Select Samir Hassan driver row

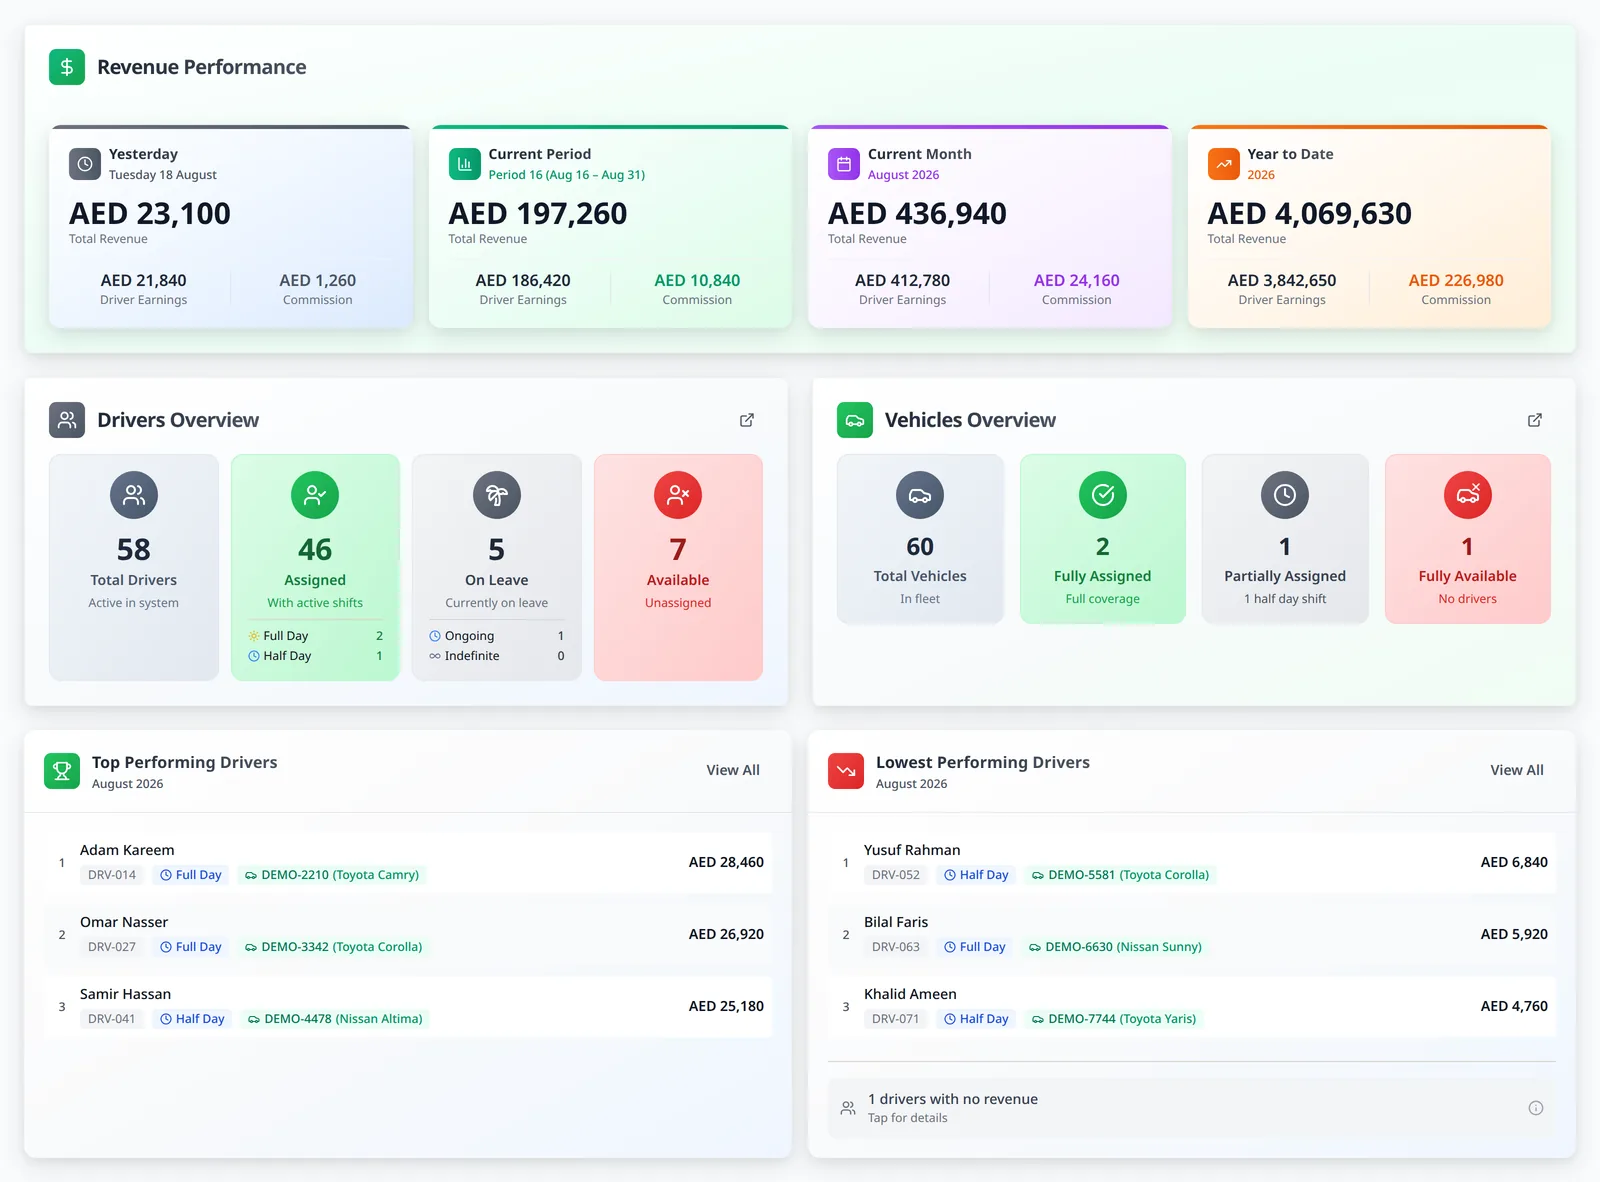coord(408,1007)
